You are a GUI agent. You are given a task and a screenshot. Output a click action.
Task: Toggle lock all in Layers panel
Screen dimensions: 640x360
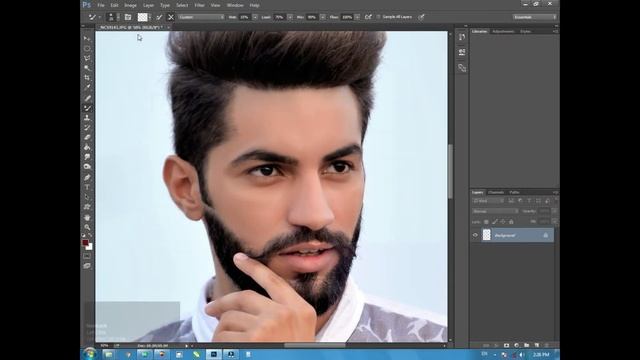pyautogui.click(x=511, y=222)
